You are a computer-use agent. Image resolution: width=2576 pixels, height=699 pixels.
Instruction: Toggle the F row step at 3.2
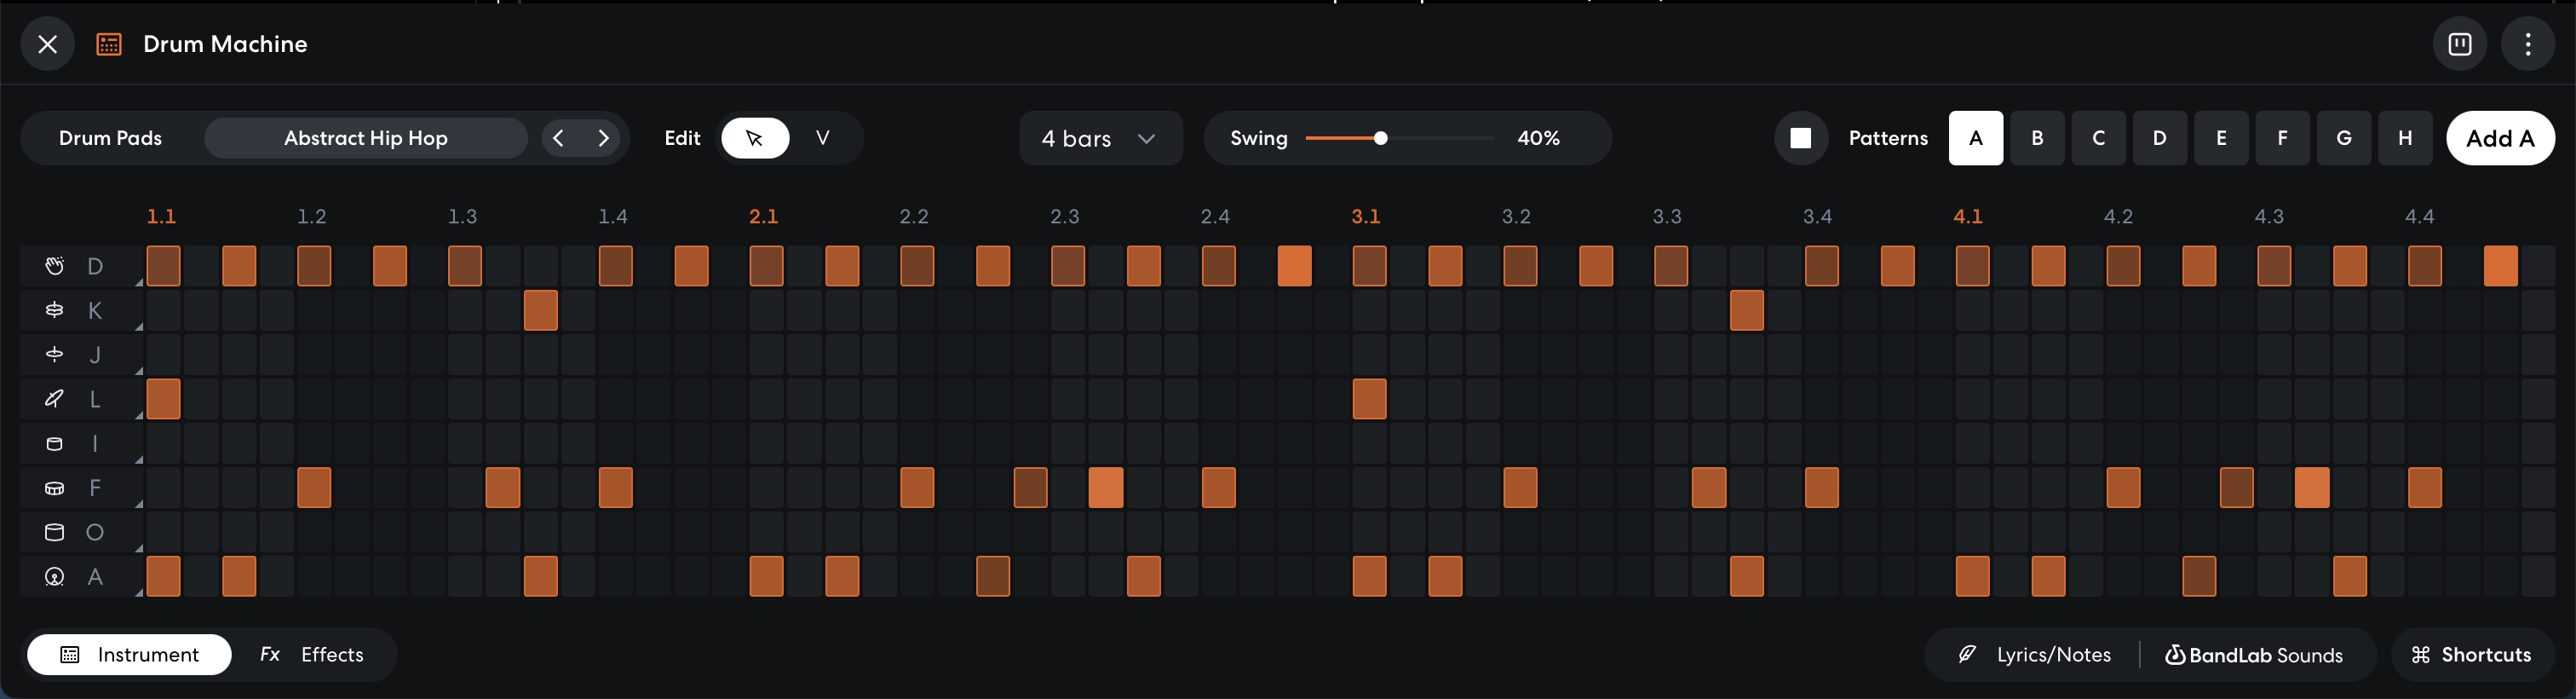coord(1520,488)
